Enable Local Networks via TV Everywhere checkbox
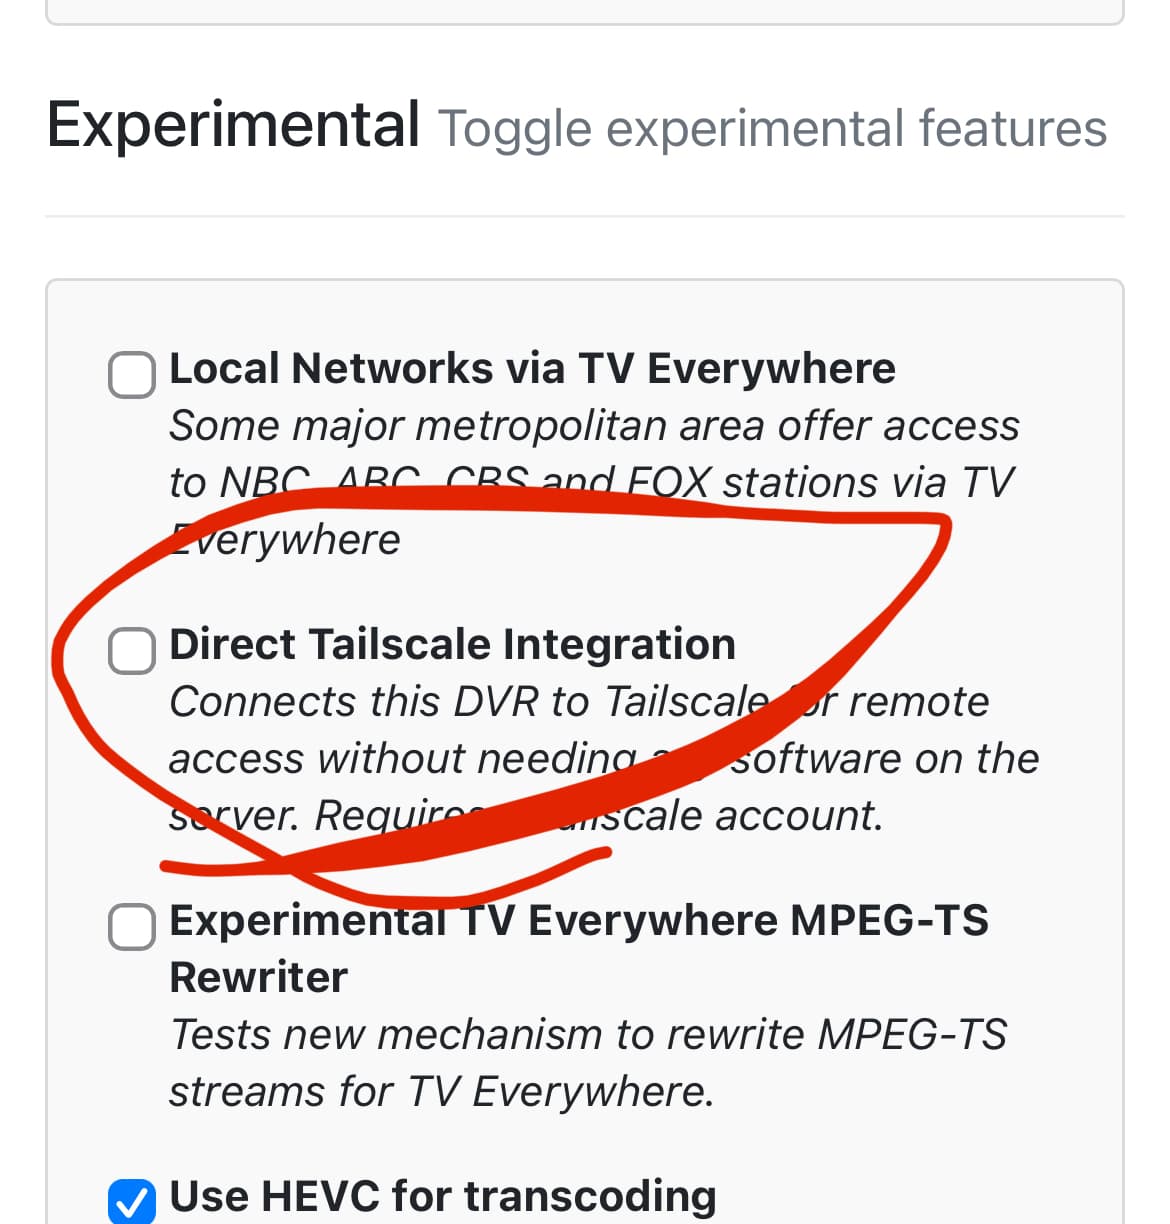 131,375
